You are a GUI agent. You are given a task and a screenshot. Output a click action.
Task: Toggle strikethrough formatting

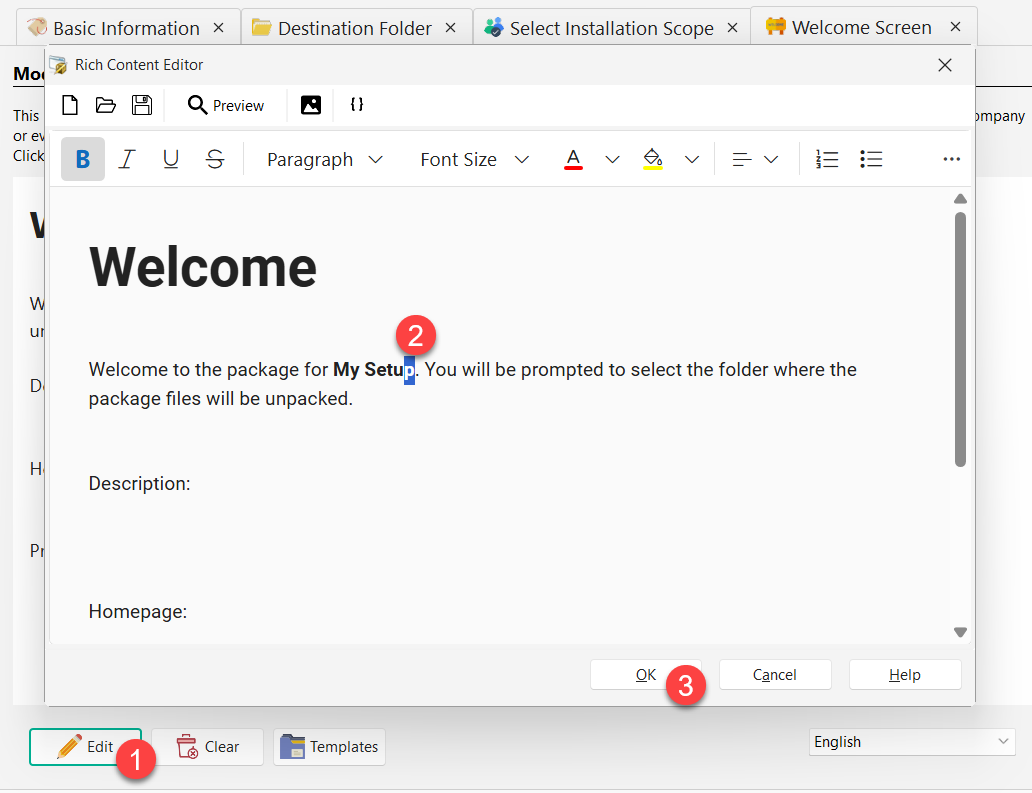[x=215, y=158]
